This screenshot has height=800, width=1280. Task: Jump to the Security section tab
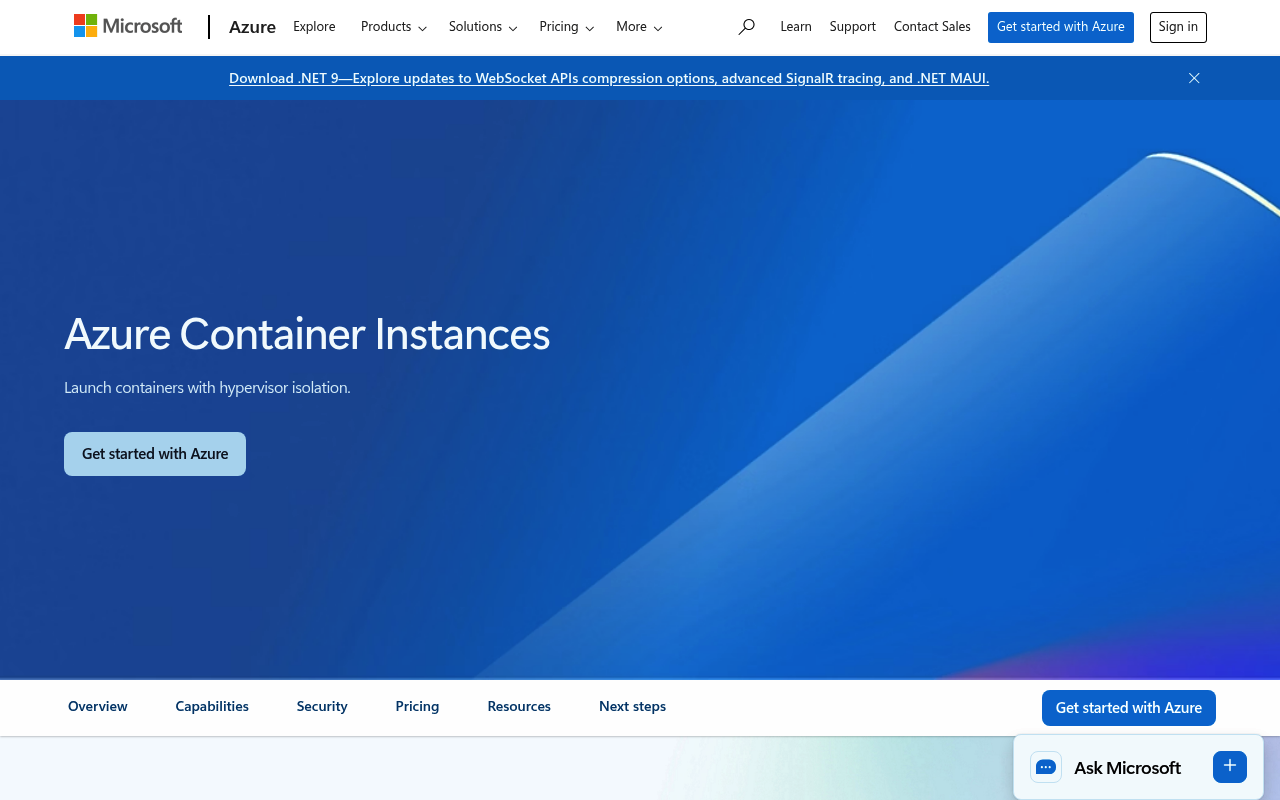click(322, 706)
